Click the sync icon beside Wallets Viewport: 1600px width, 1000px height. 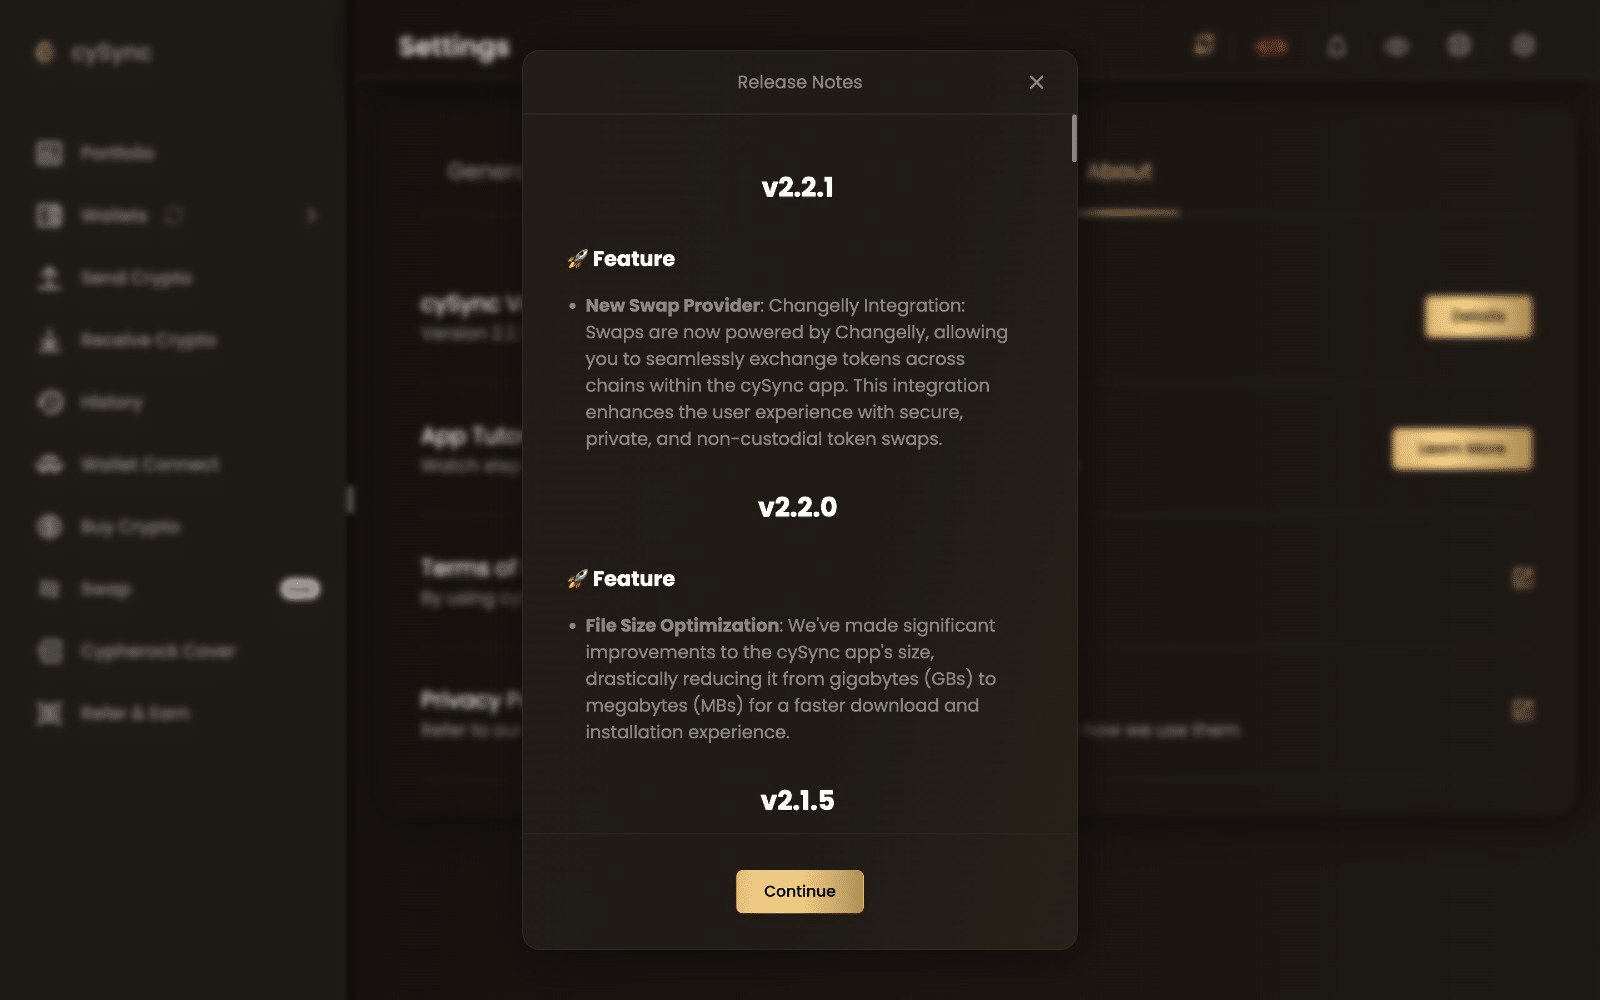174,215
